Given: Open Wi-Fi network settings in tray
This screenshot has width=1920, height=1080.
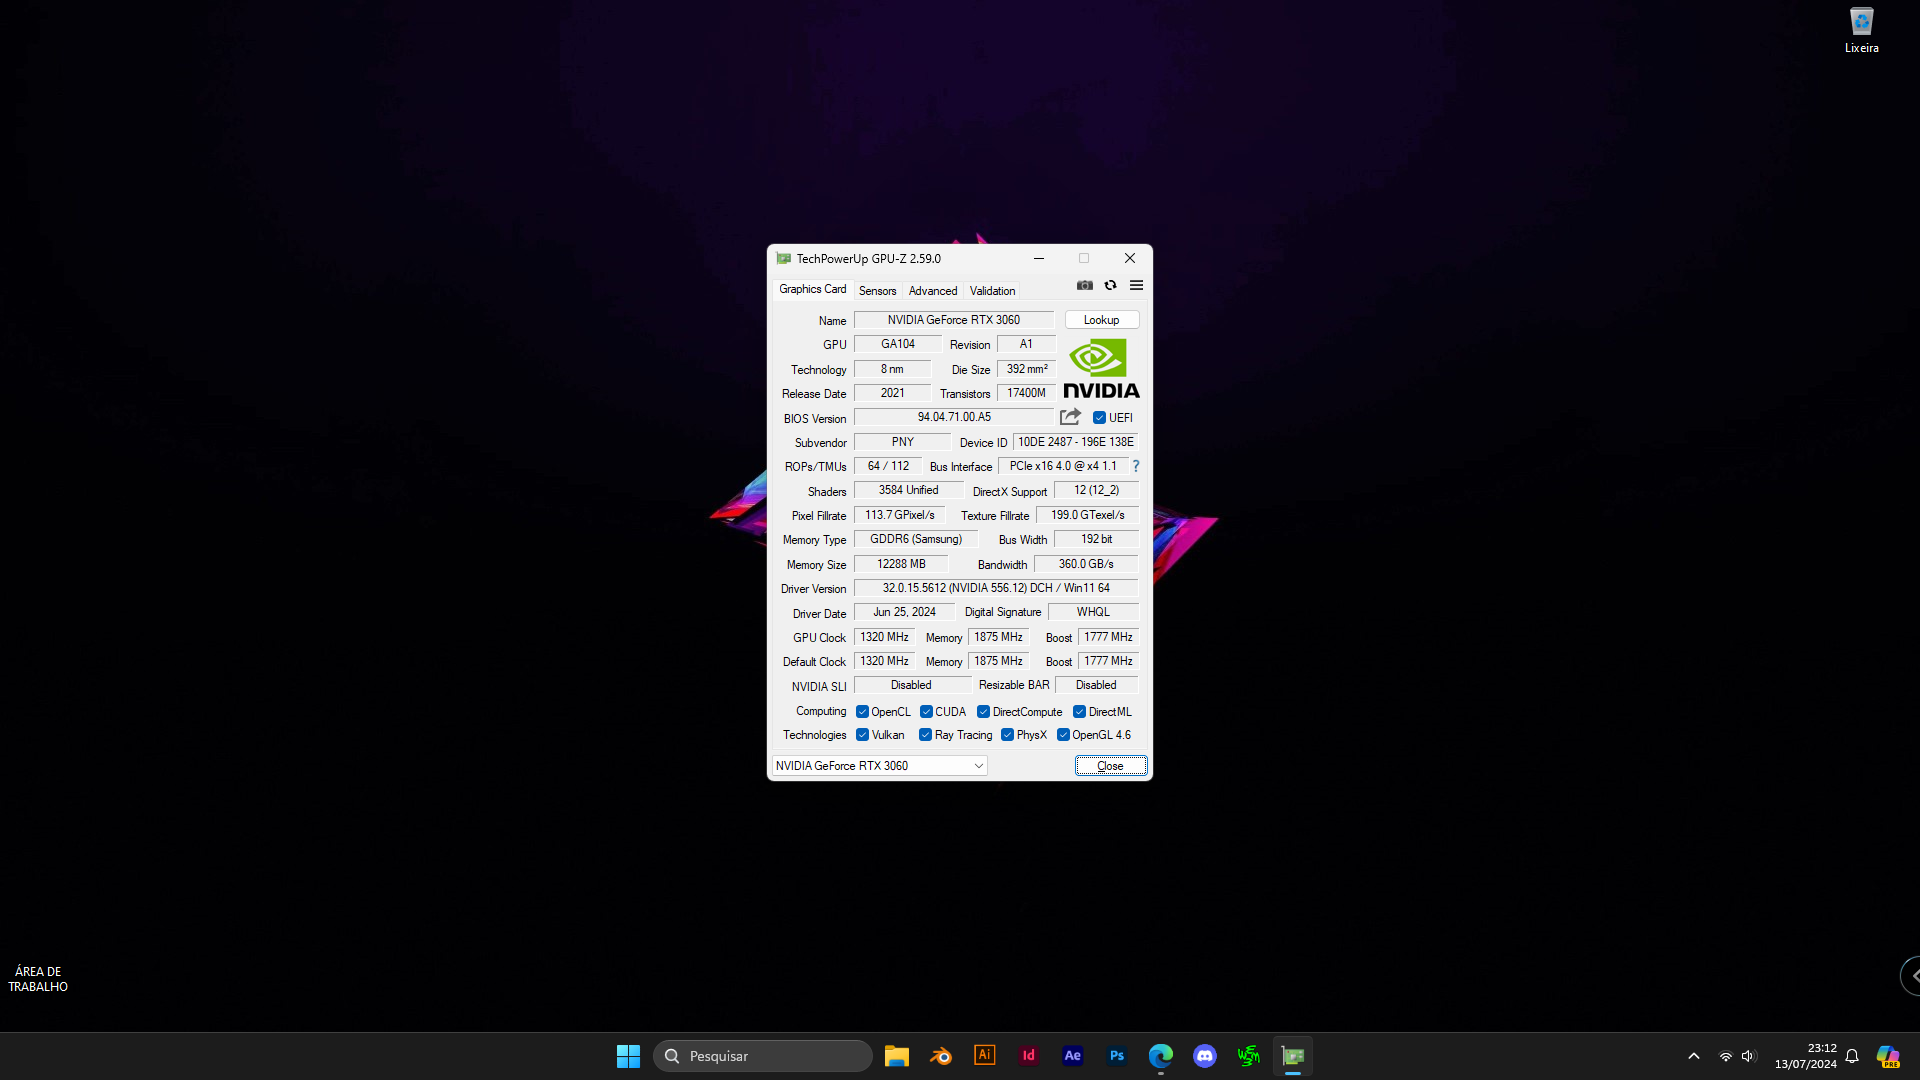Looking at the screenshot, I should (x=1725, y=1056).
